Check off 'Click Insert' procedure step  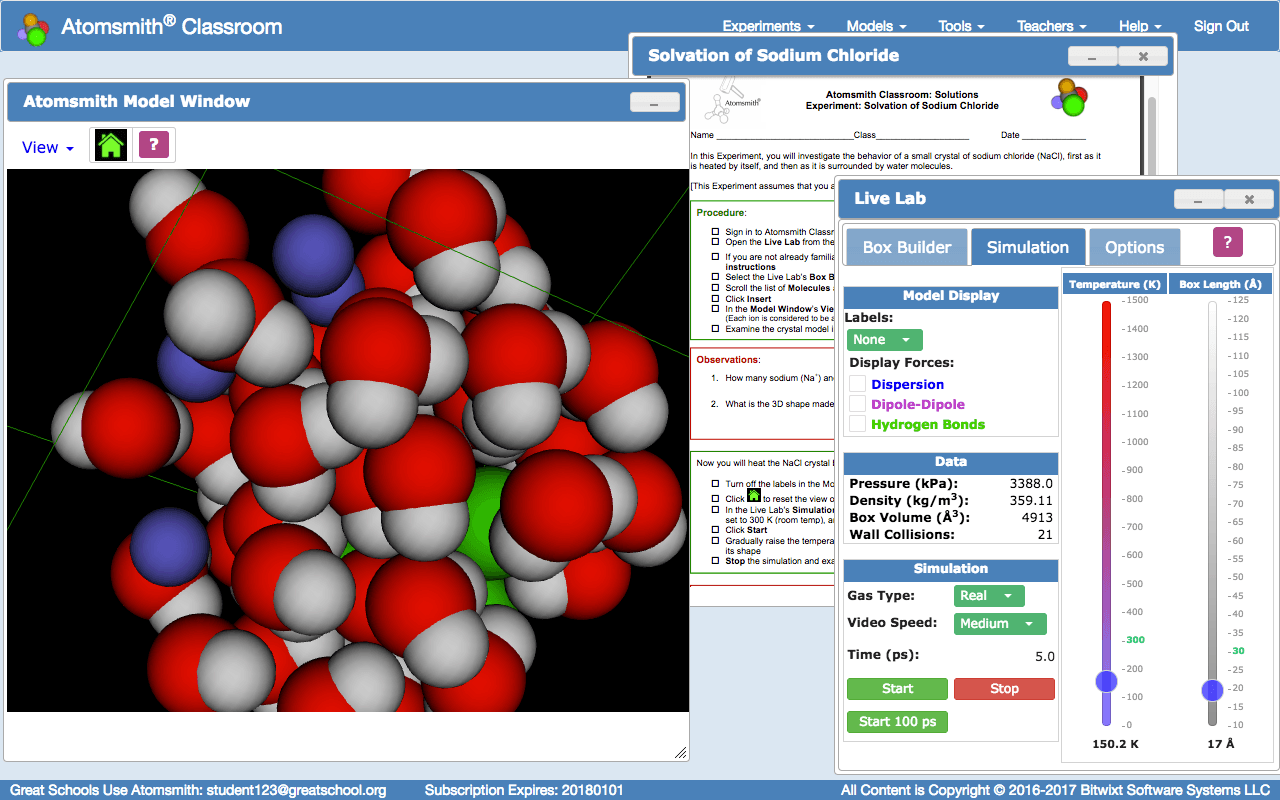[715, 298]
